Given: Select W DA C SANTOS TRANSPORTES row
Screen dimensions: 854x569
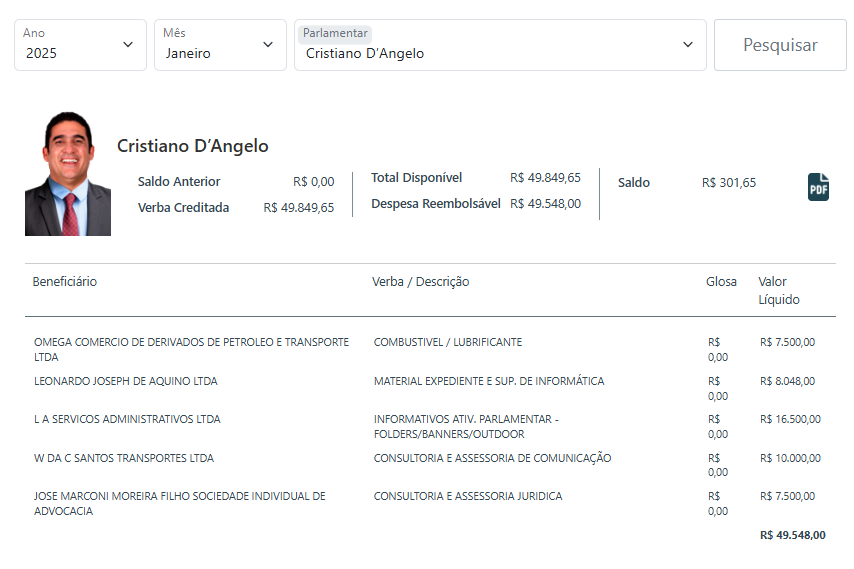Looking at the screenshot, I should point(123,458).
